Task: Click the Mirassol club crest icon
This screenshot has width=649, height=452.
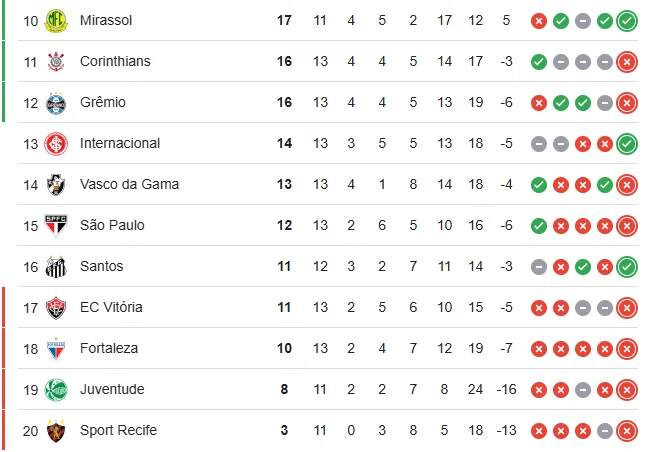Action: [x=56, y=20]
